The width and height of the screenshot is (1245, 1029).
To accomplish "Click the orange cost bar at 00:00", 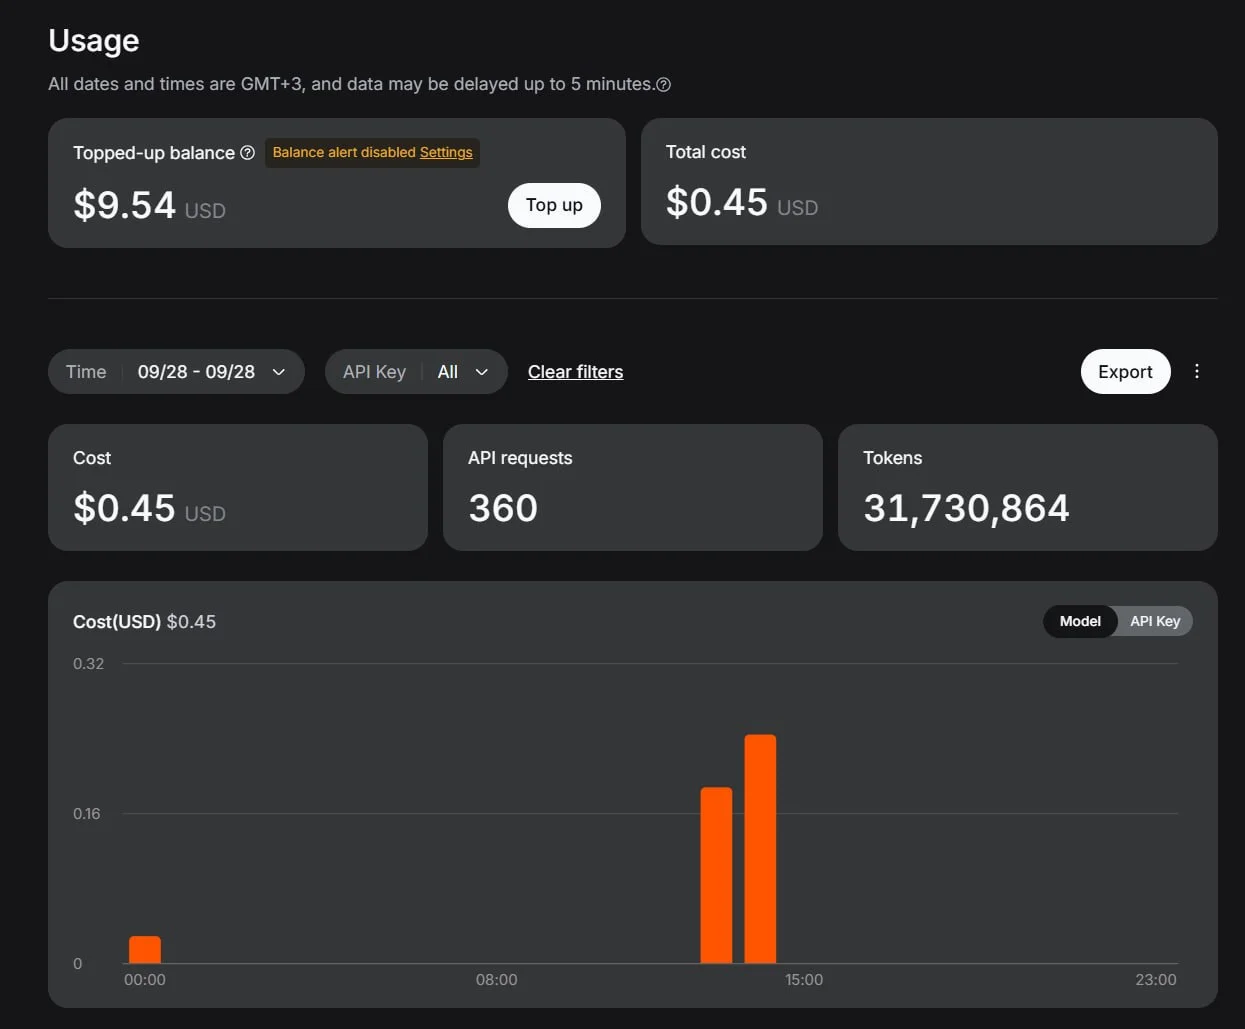I will coord(145,950).
